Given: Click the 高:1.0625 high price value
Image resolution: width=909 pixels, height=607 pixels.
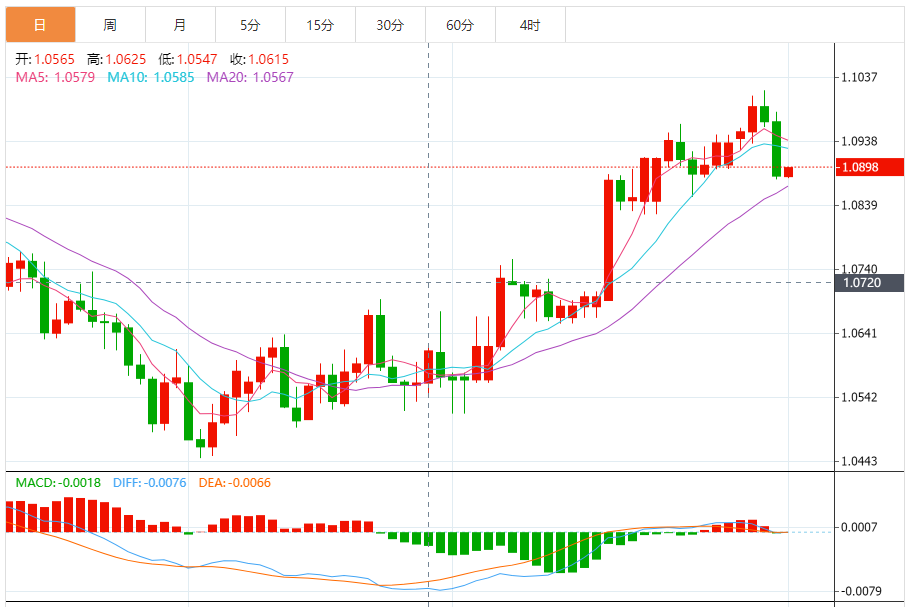Looking at the screenshot, I should tap(117, 59).
